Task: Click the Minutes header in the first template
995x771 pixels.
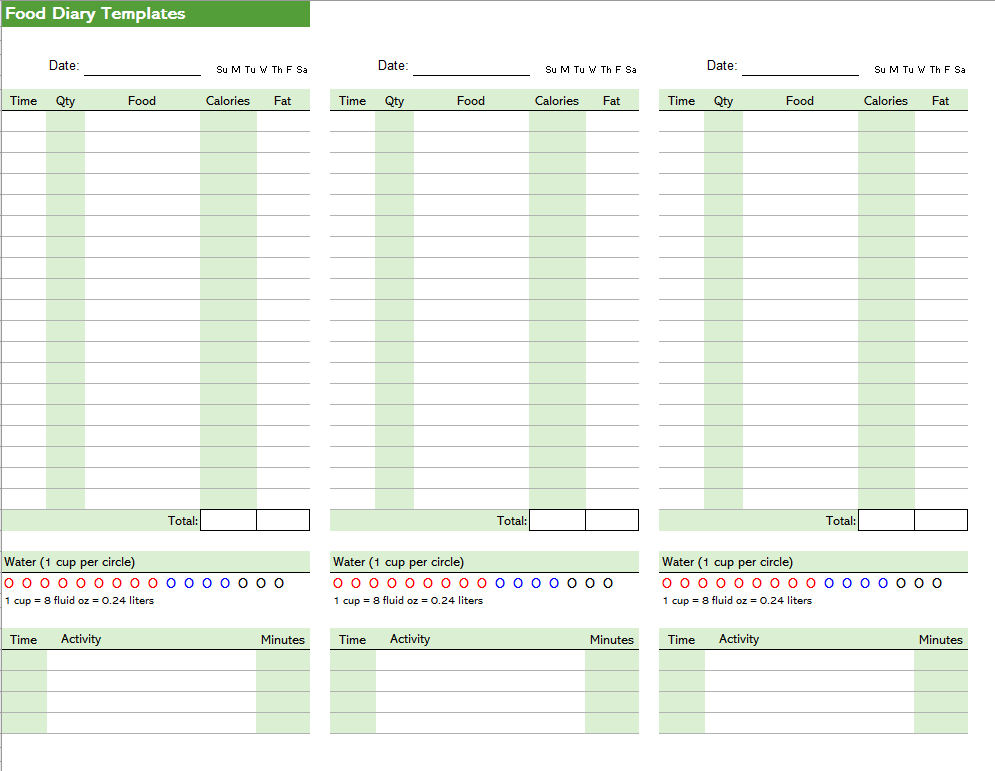Action: coord(282,640)
